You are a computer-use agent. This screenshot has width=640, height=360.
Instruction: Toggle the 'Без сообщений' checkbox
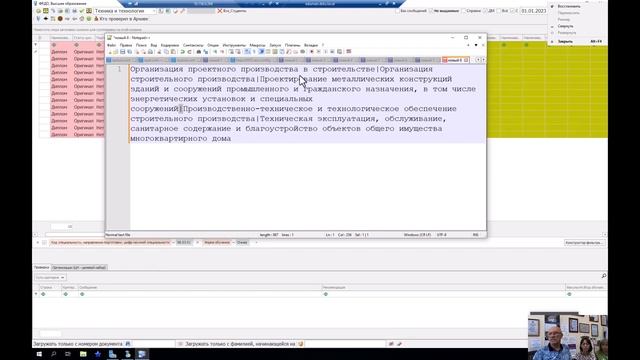pos(397,11)
